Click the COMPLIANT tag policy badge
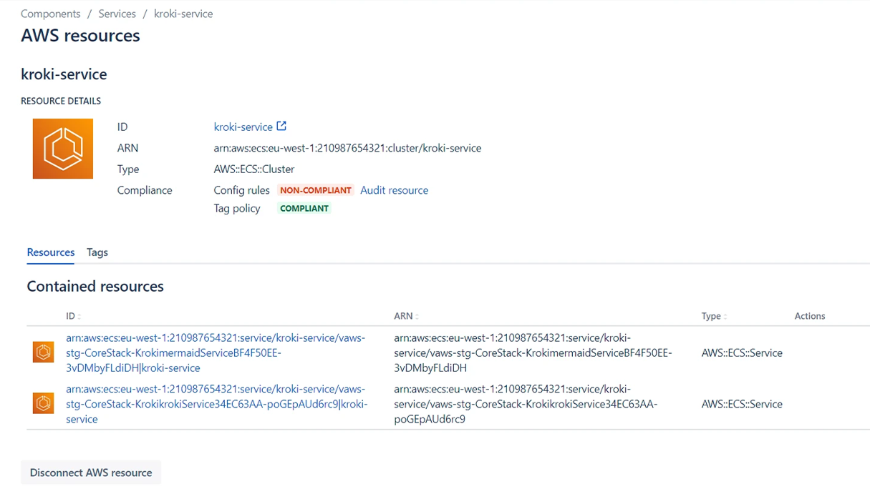The width and height of the screenshot is (870, 494). click(304, 208)
